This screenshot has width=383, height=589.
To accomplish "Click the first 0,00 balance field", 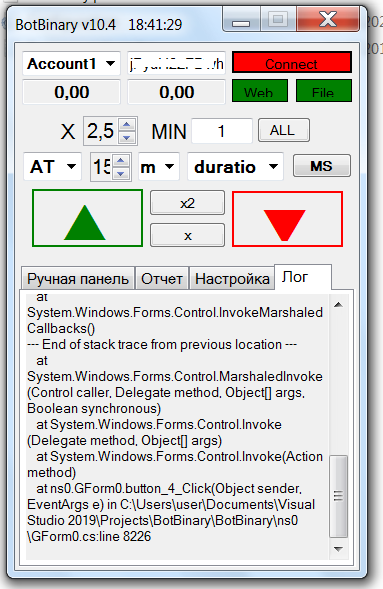I will 71,92.
